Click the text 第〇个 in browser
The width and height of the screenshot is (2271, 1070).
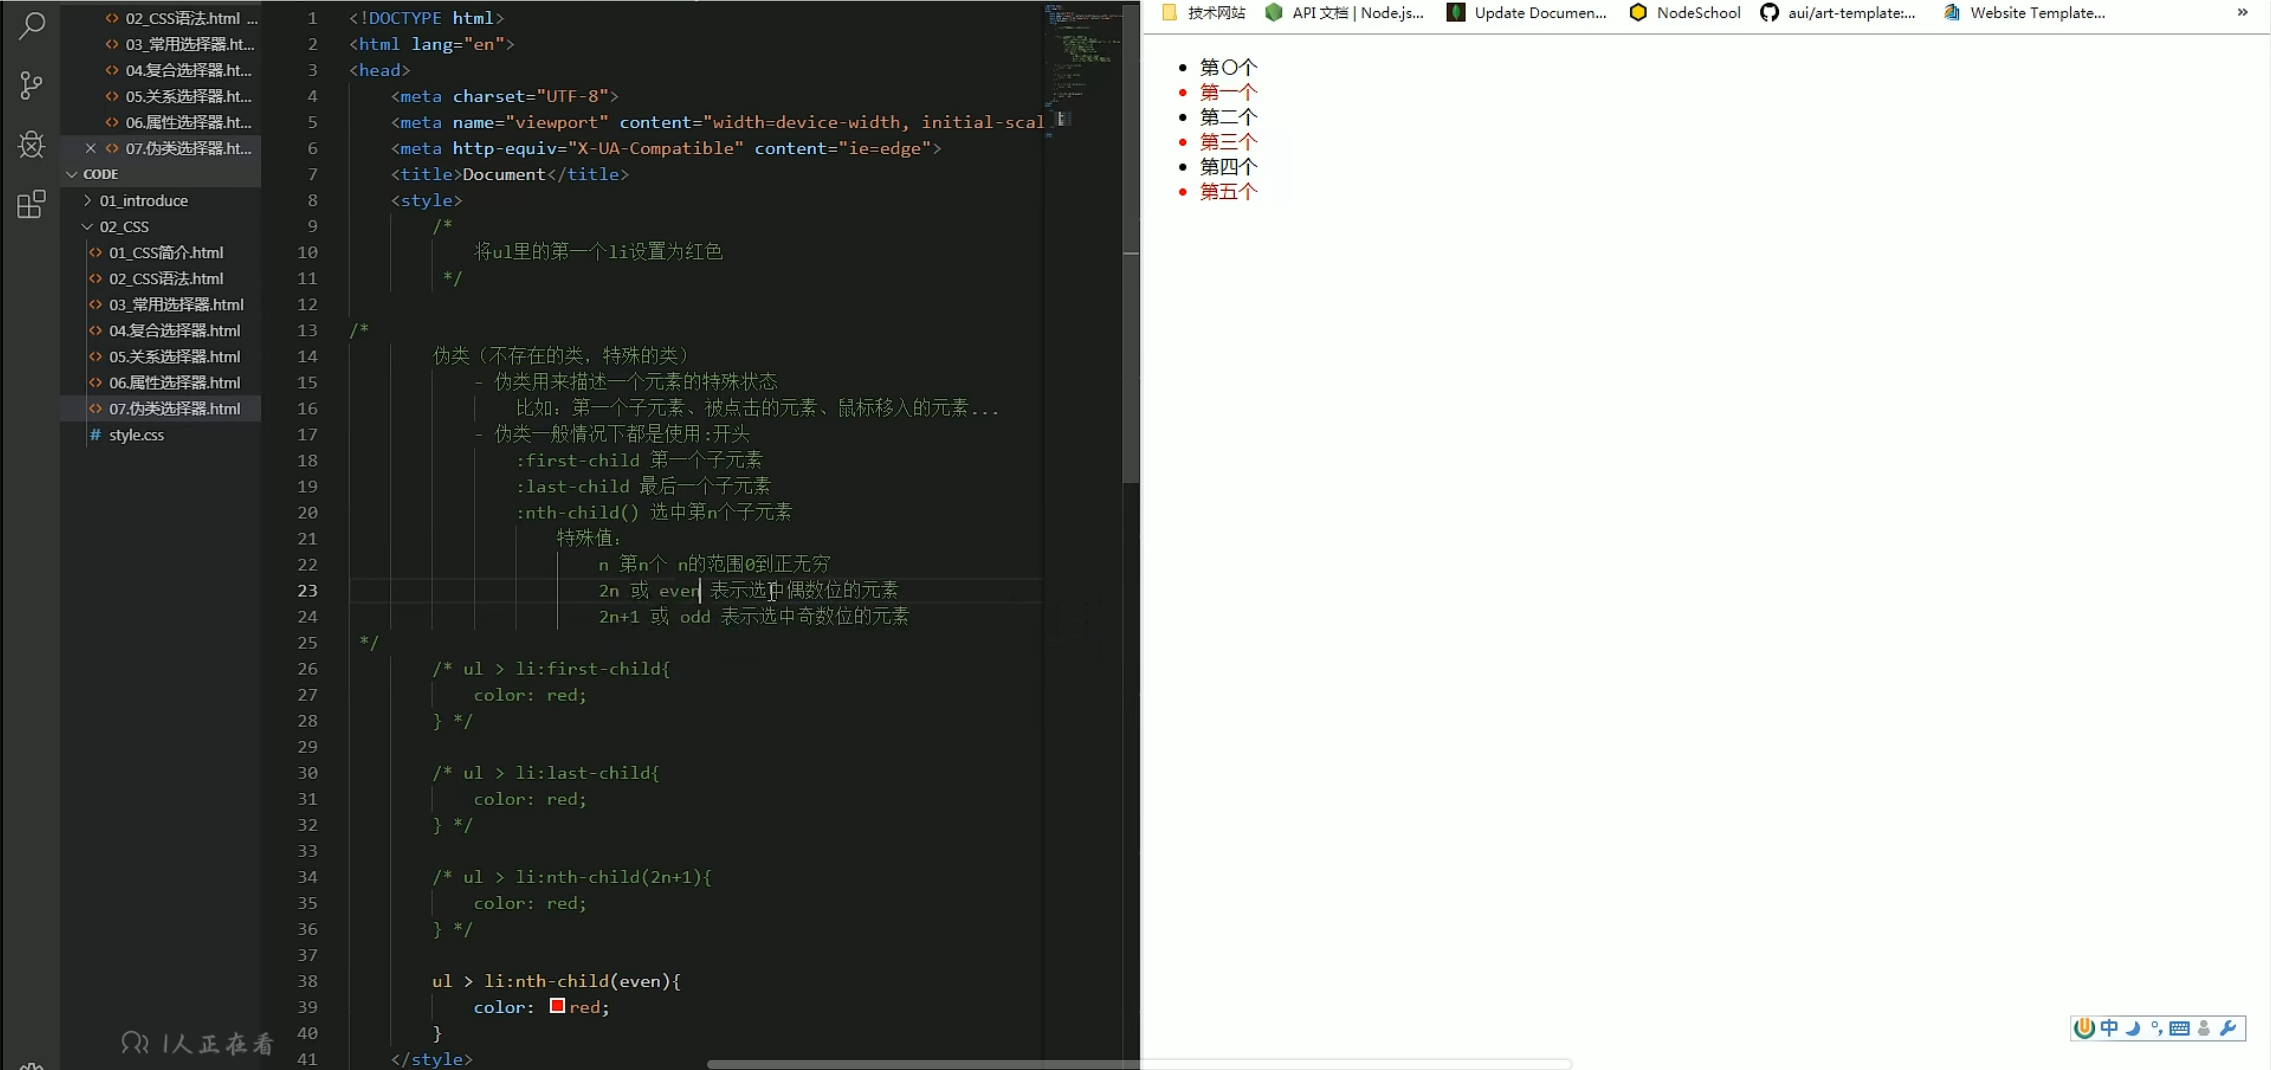[x=1228, y=67]
